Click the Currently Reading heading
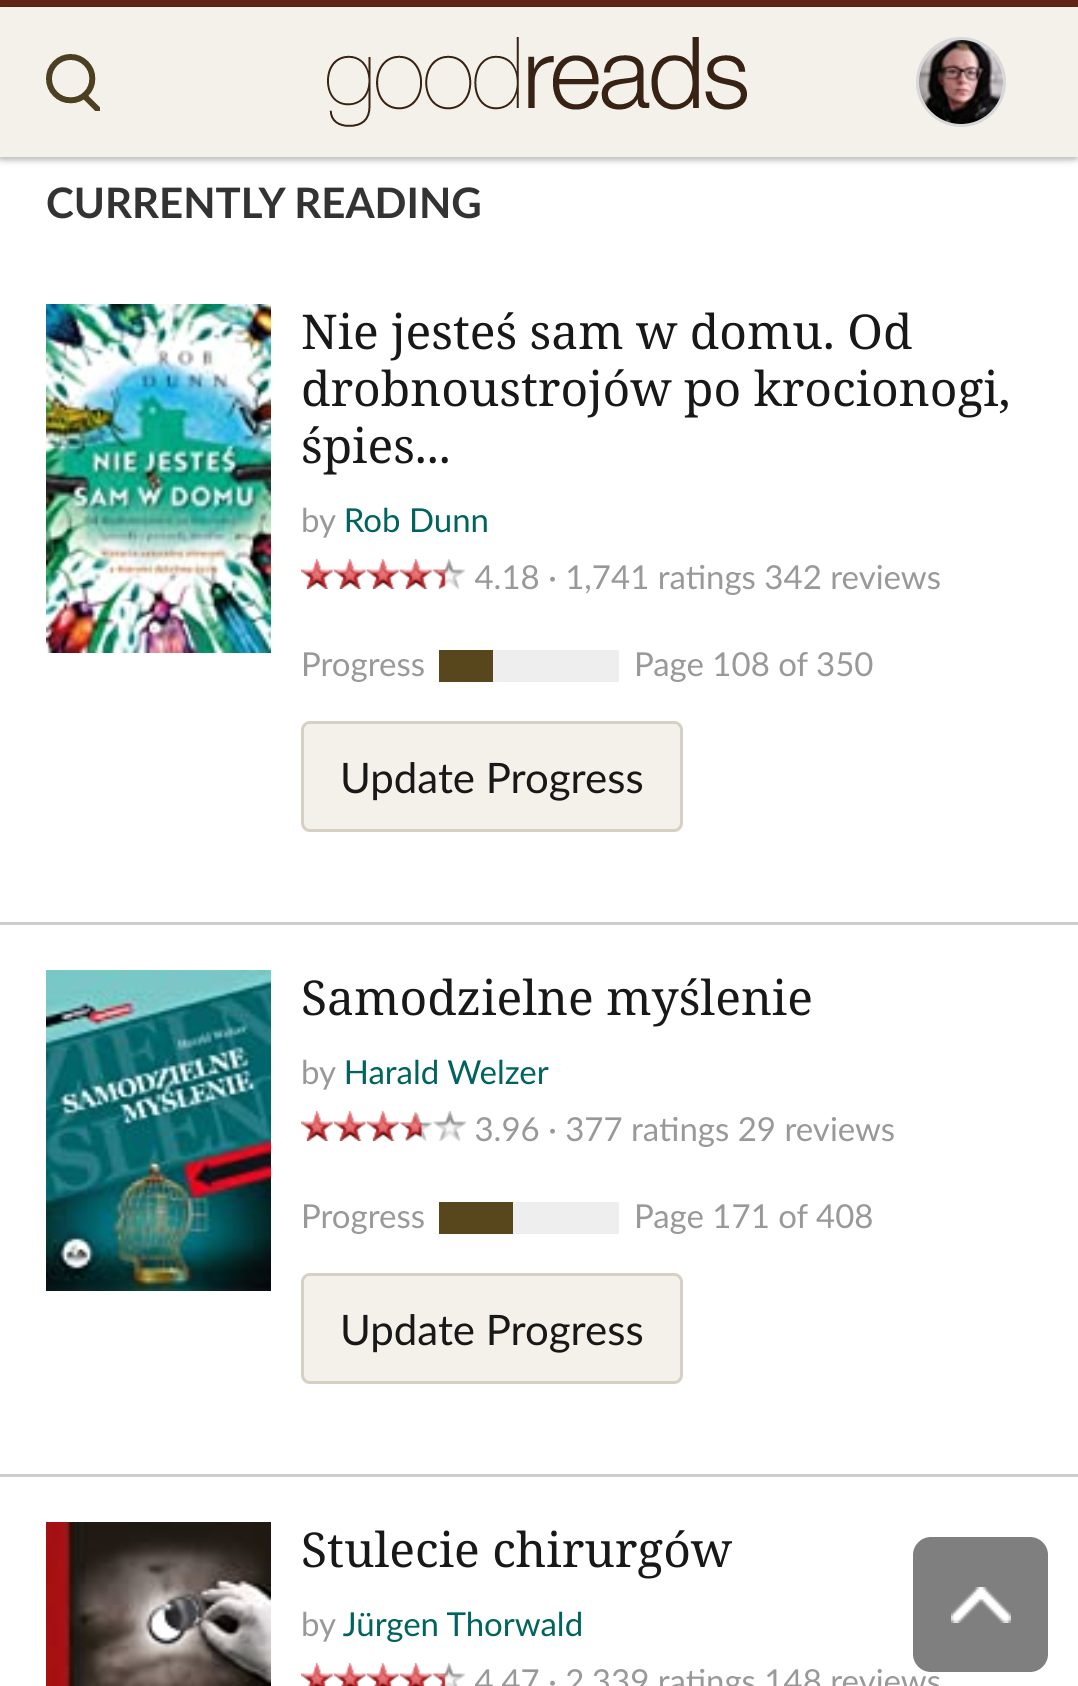 (264, 204)
